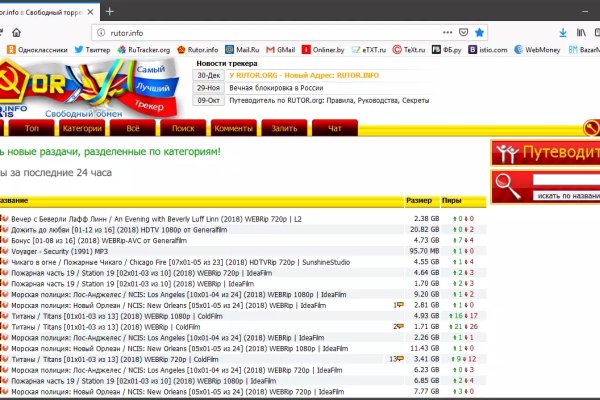Click the site info icon before rutor.info
The height and width of the screenshot is (400, 600).
[100, 31]
